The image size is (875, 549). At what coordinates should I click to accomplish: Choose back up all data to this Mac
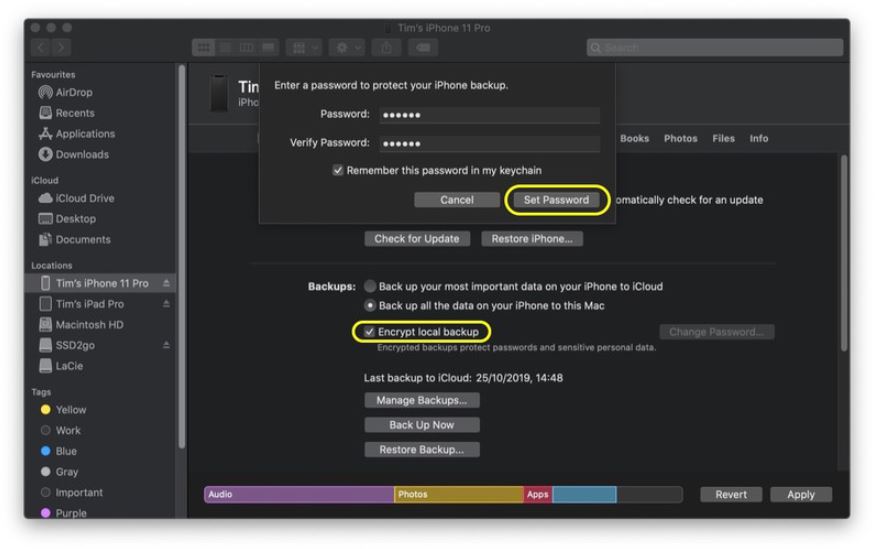[369, 306]
